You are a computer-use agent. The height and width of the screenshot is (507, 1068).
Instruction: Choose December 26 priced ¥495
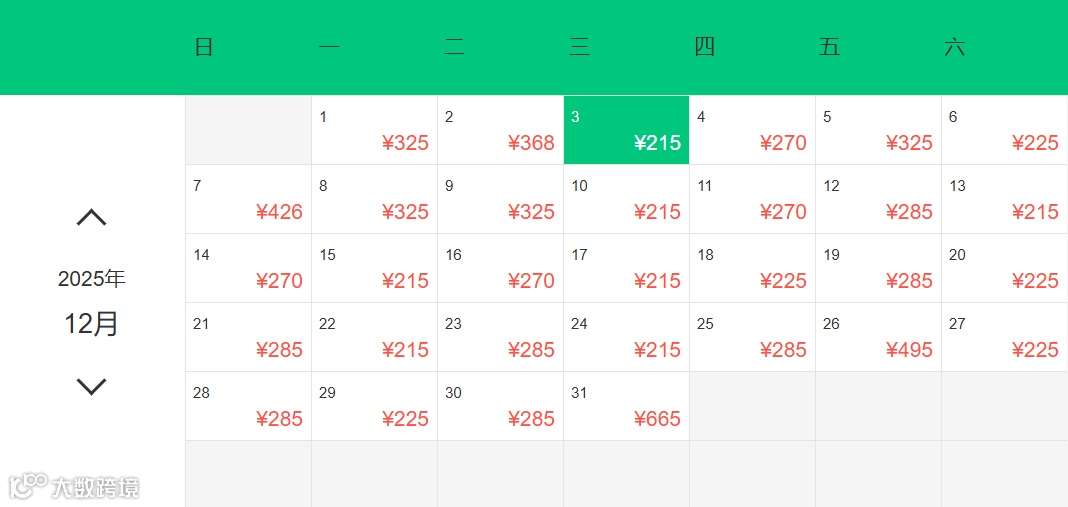click(879, 337)
